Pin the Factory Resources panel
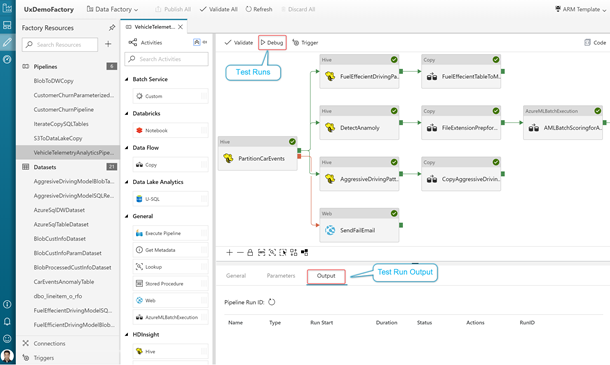This screenshot has width=610, height=365. pyautogui.click(x=112, y=28)
